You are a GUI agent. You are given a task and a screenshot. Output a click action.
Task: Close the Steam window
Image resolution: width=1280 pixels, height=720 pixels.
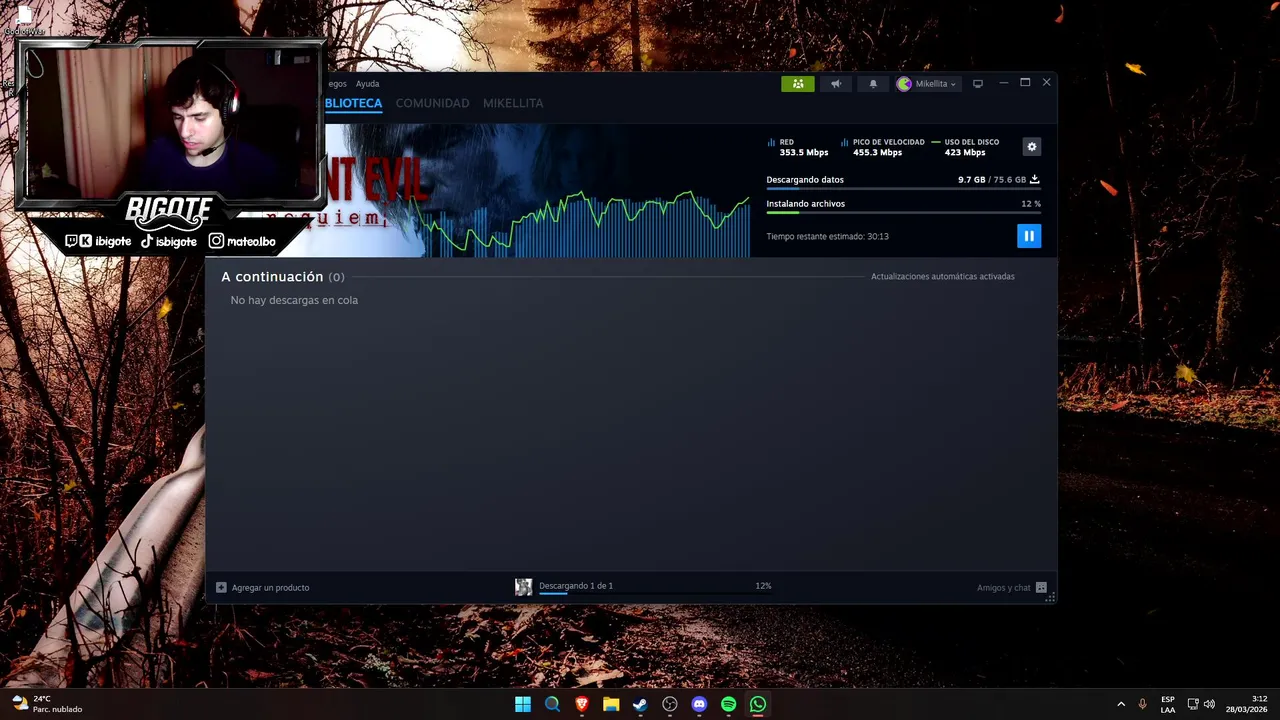tap(1046, 83)
